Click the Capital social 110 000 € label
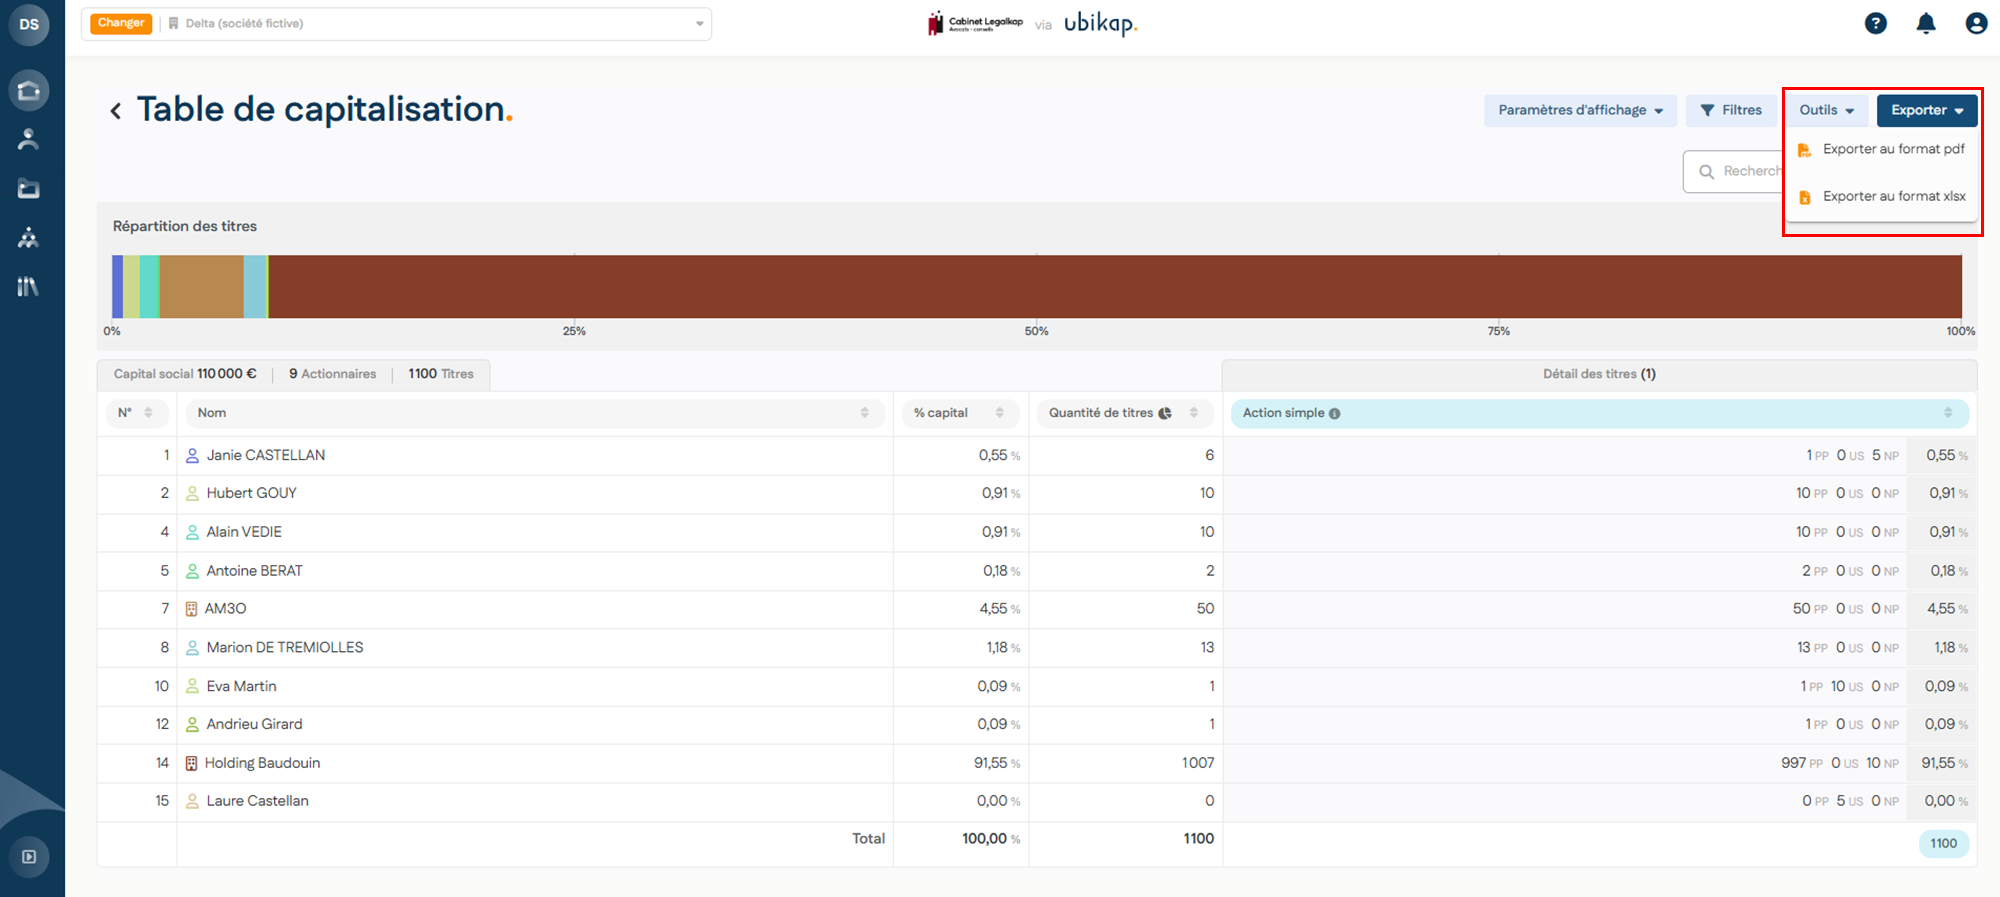This screenshot has height=897, width=2000. 185,374
